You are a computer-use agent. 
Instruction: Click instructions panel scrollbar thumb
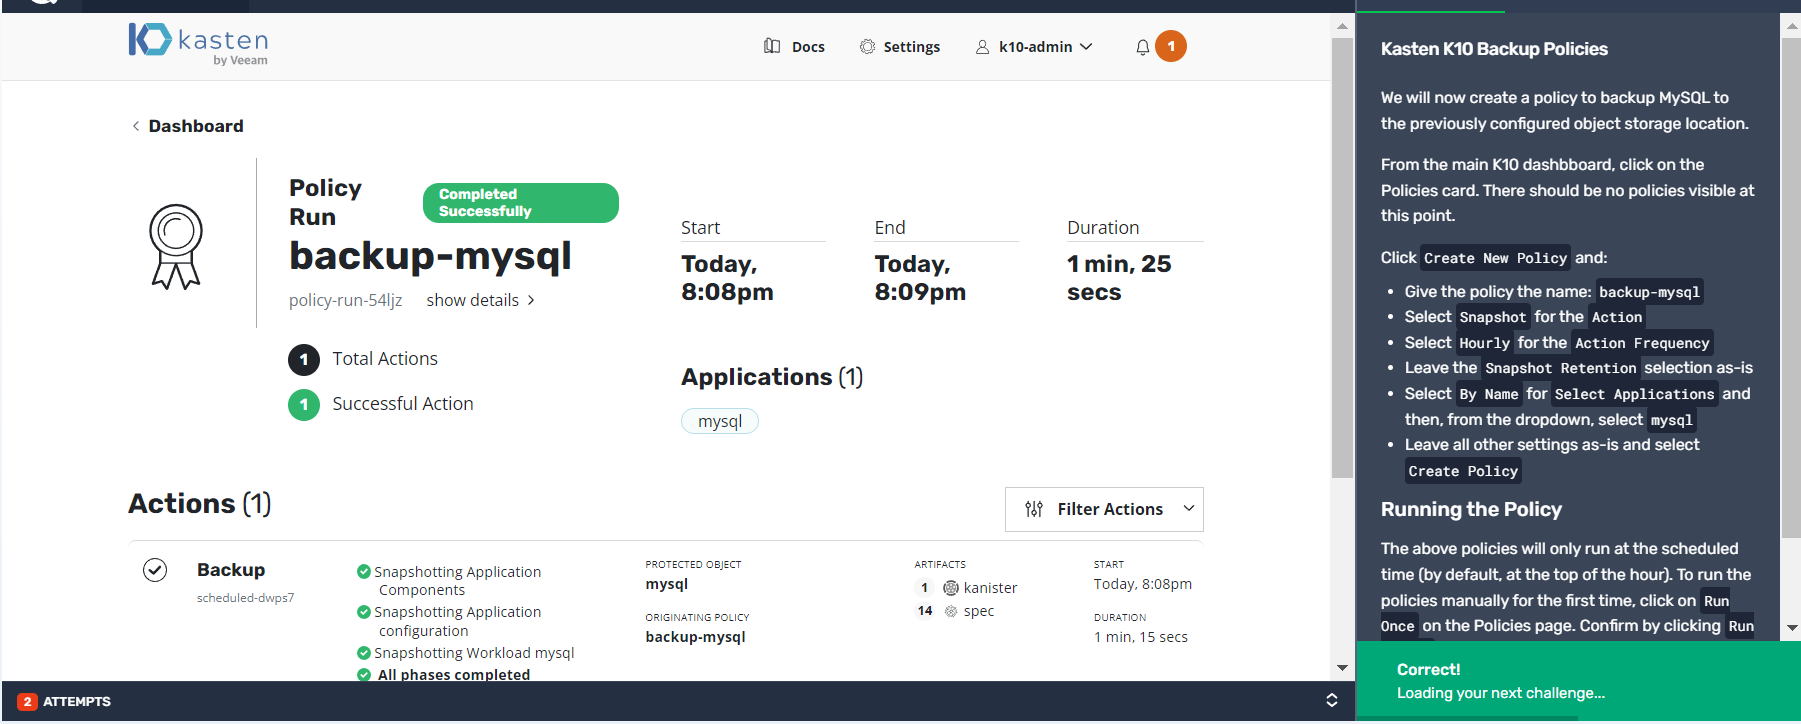[1791, 288]
